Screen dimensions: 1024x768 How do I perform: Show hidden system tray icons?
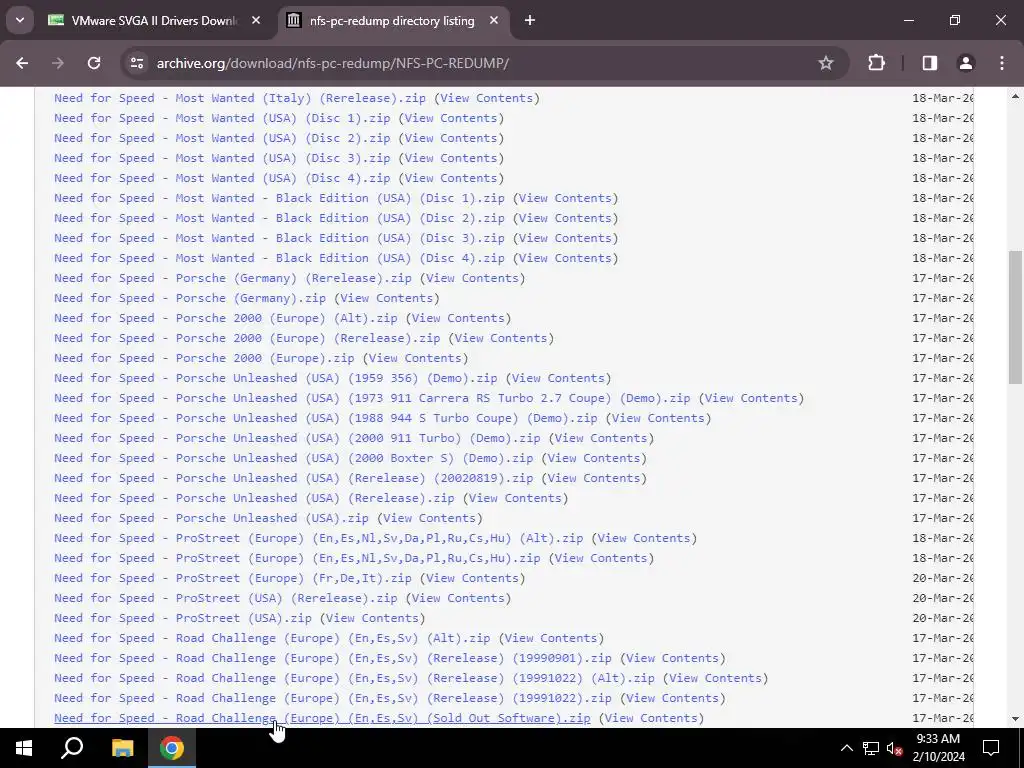[846, 748]
